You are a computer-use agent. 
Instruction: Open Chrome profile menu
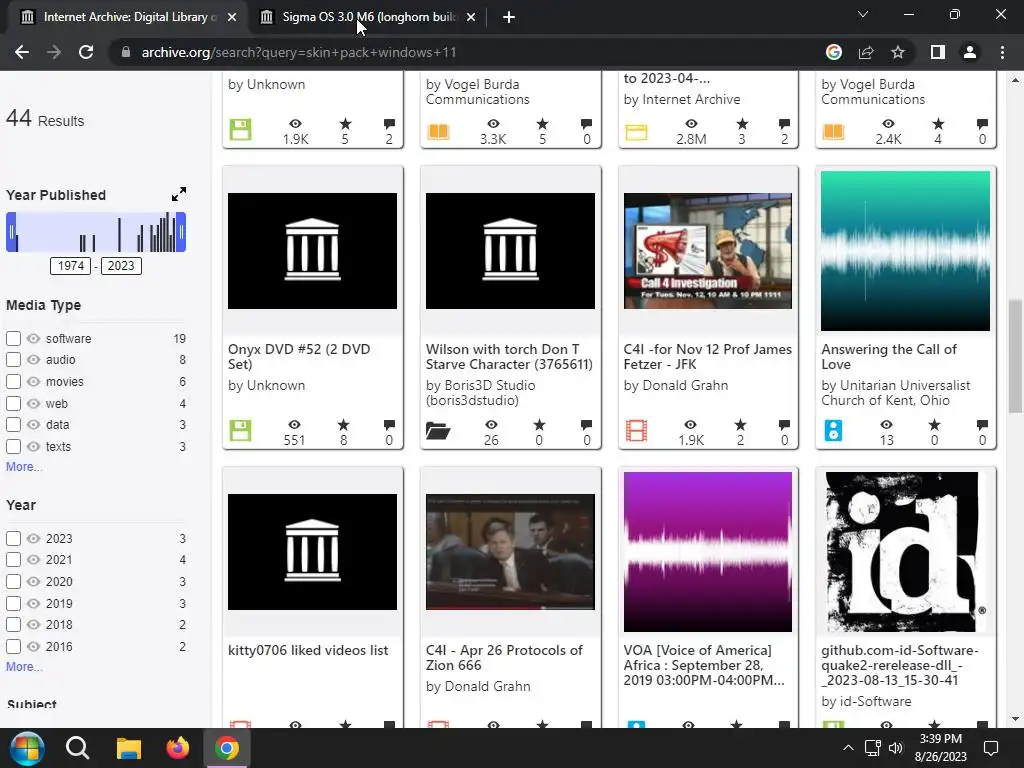tap(970, 52)
